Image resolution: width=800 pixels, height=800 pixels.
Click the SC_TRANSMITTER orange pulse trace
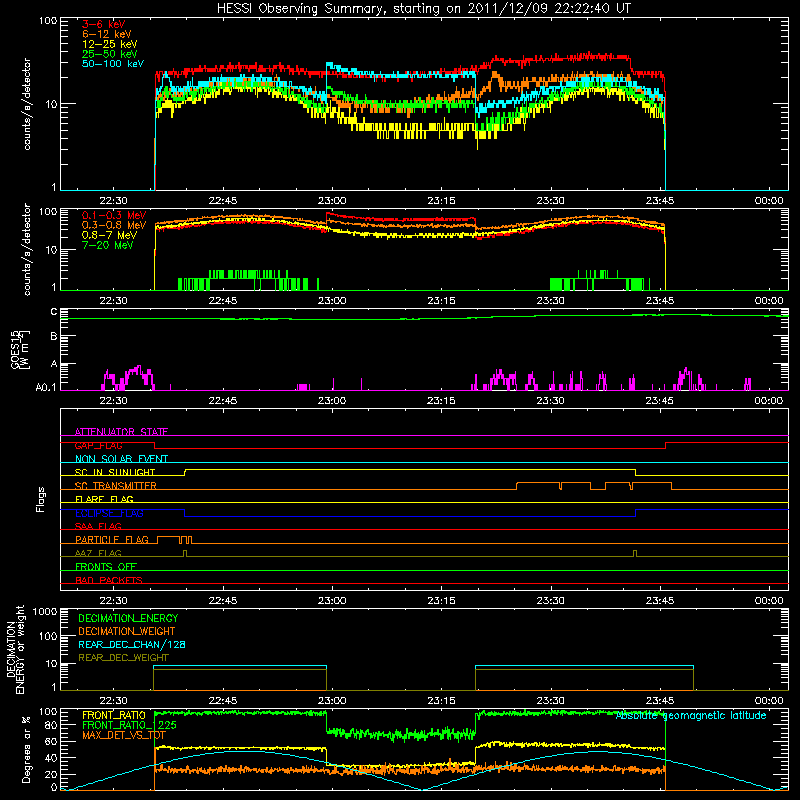coord(594,485)
